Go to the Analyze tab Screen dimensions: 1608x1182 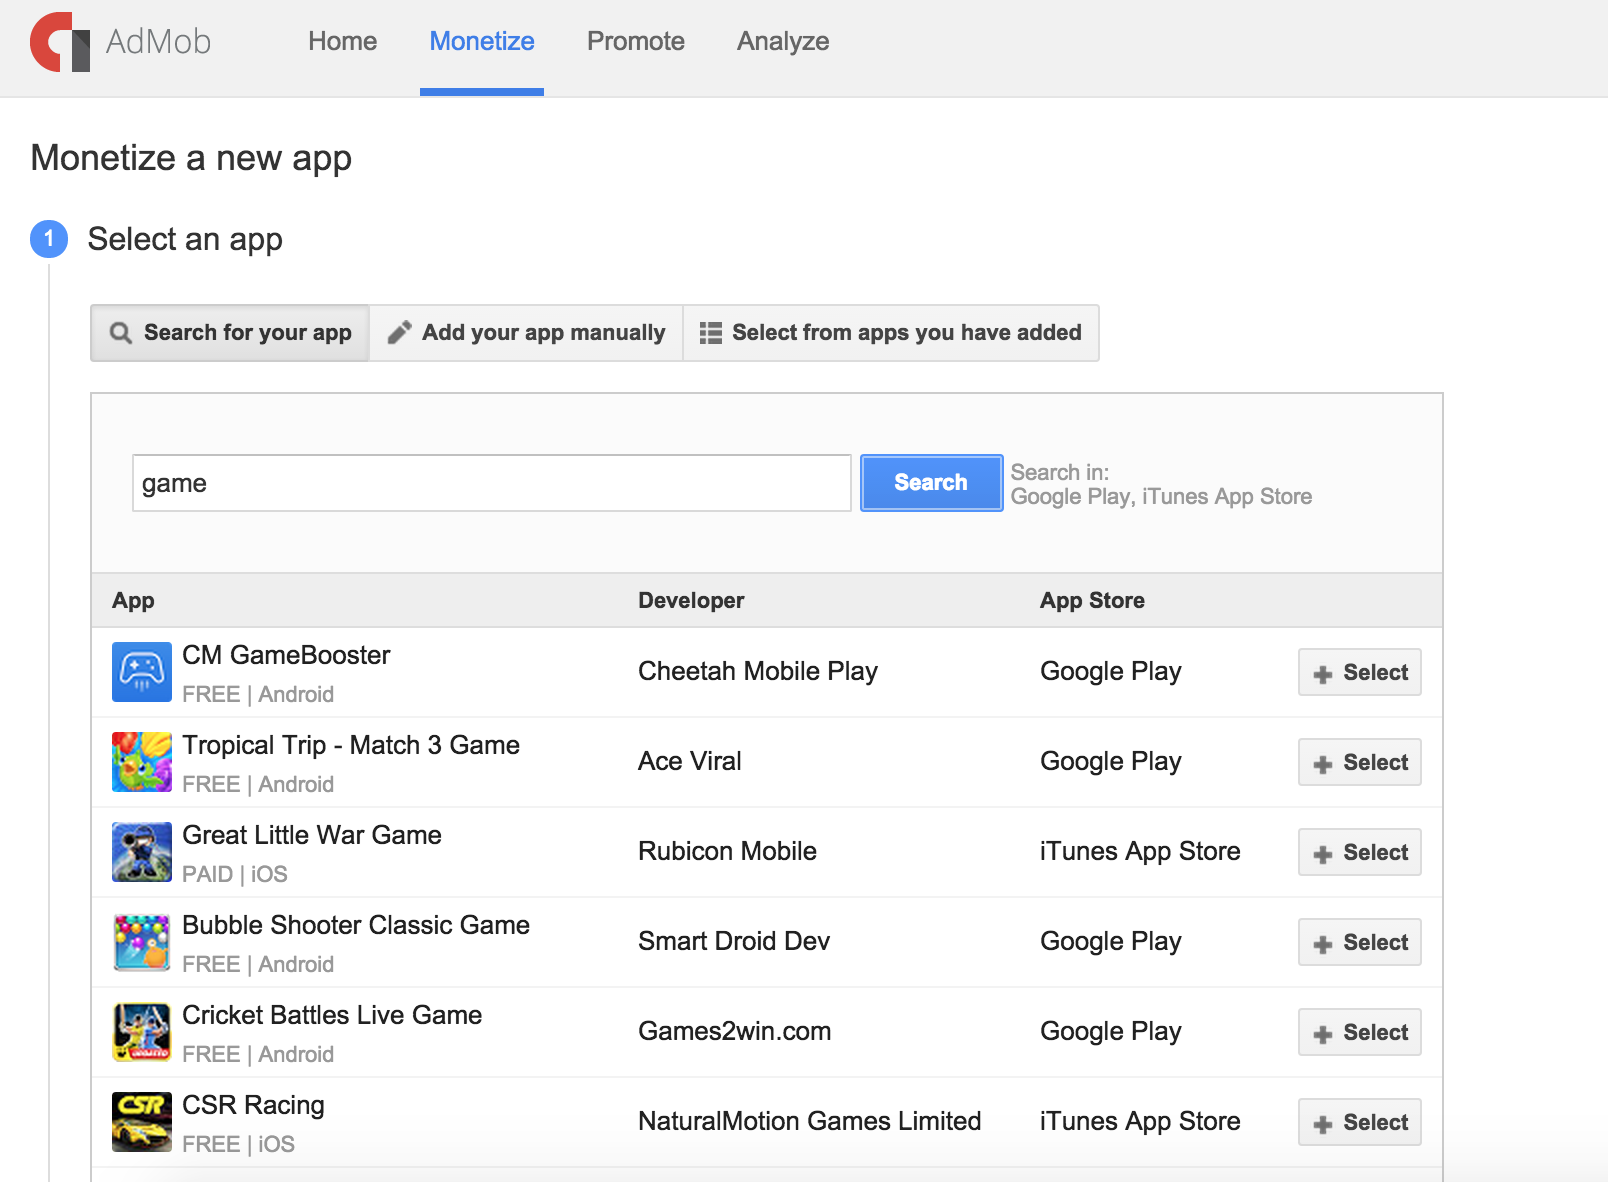[782, 42]
